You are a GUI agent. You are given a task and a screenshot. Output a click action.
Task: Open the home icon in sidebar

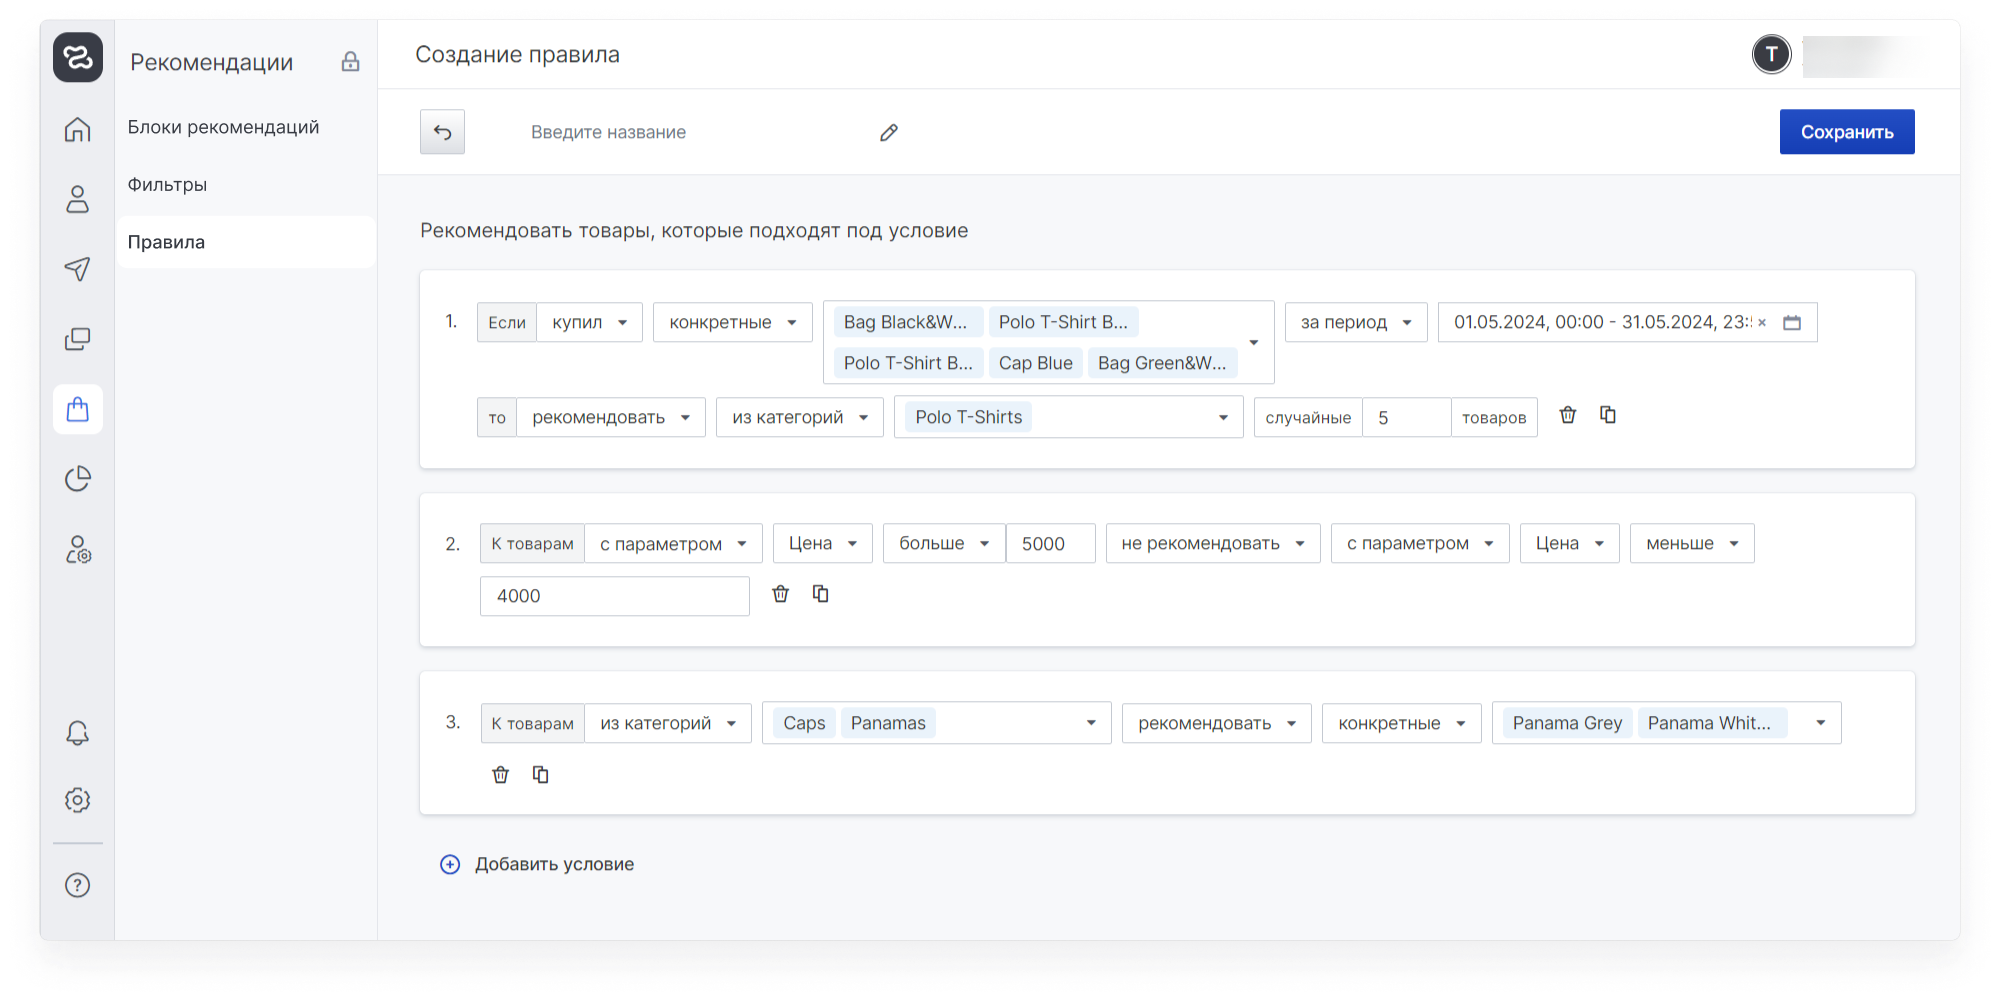77,130
